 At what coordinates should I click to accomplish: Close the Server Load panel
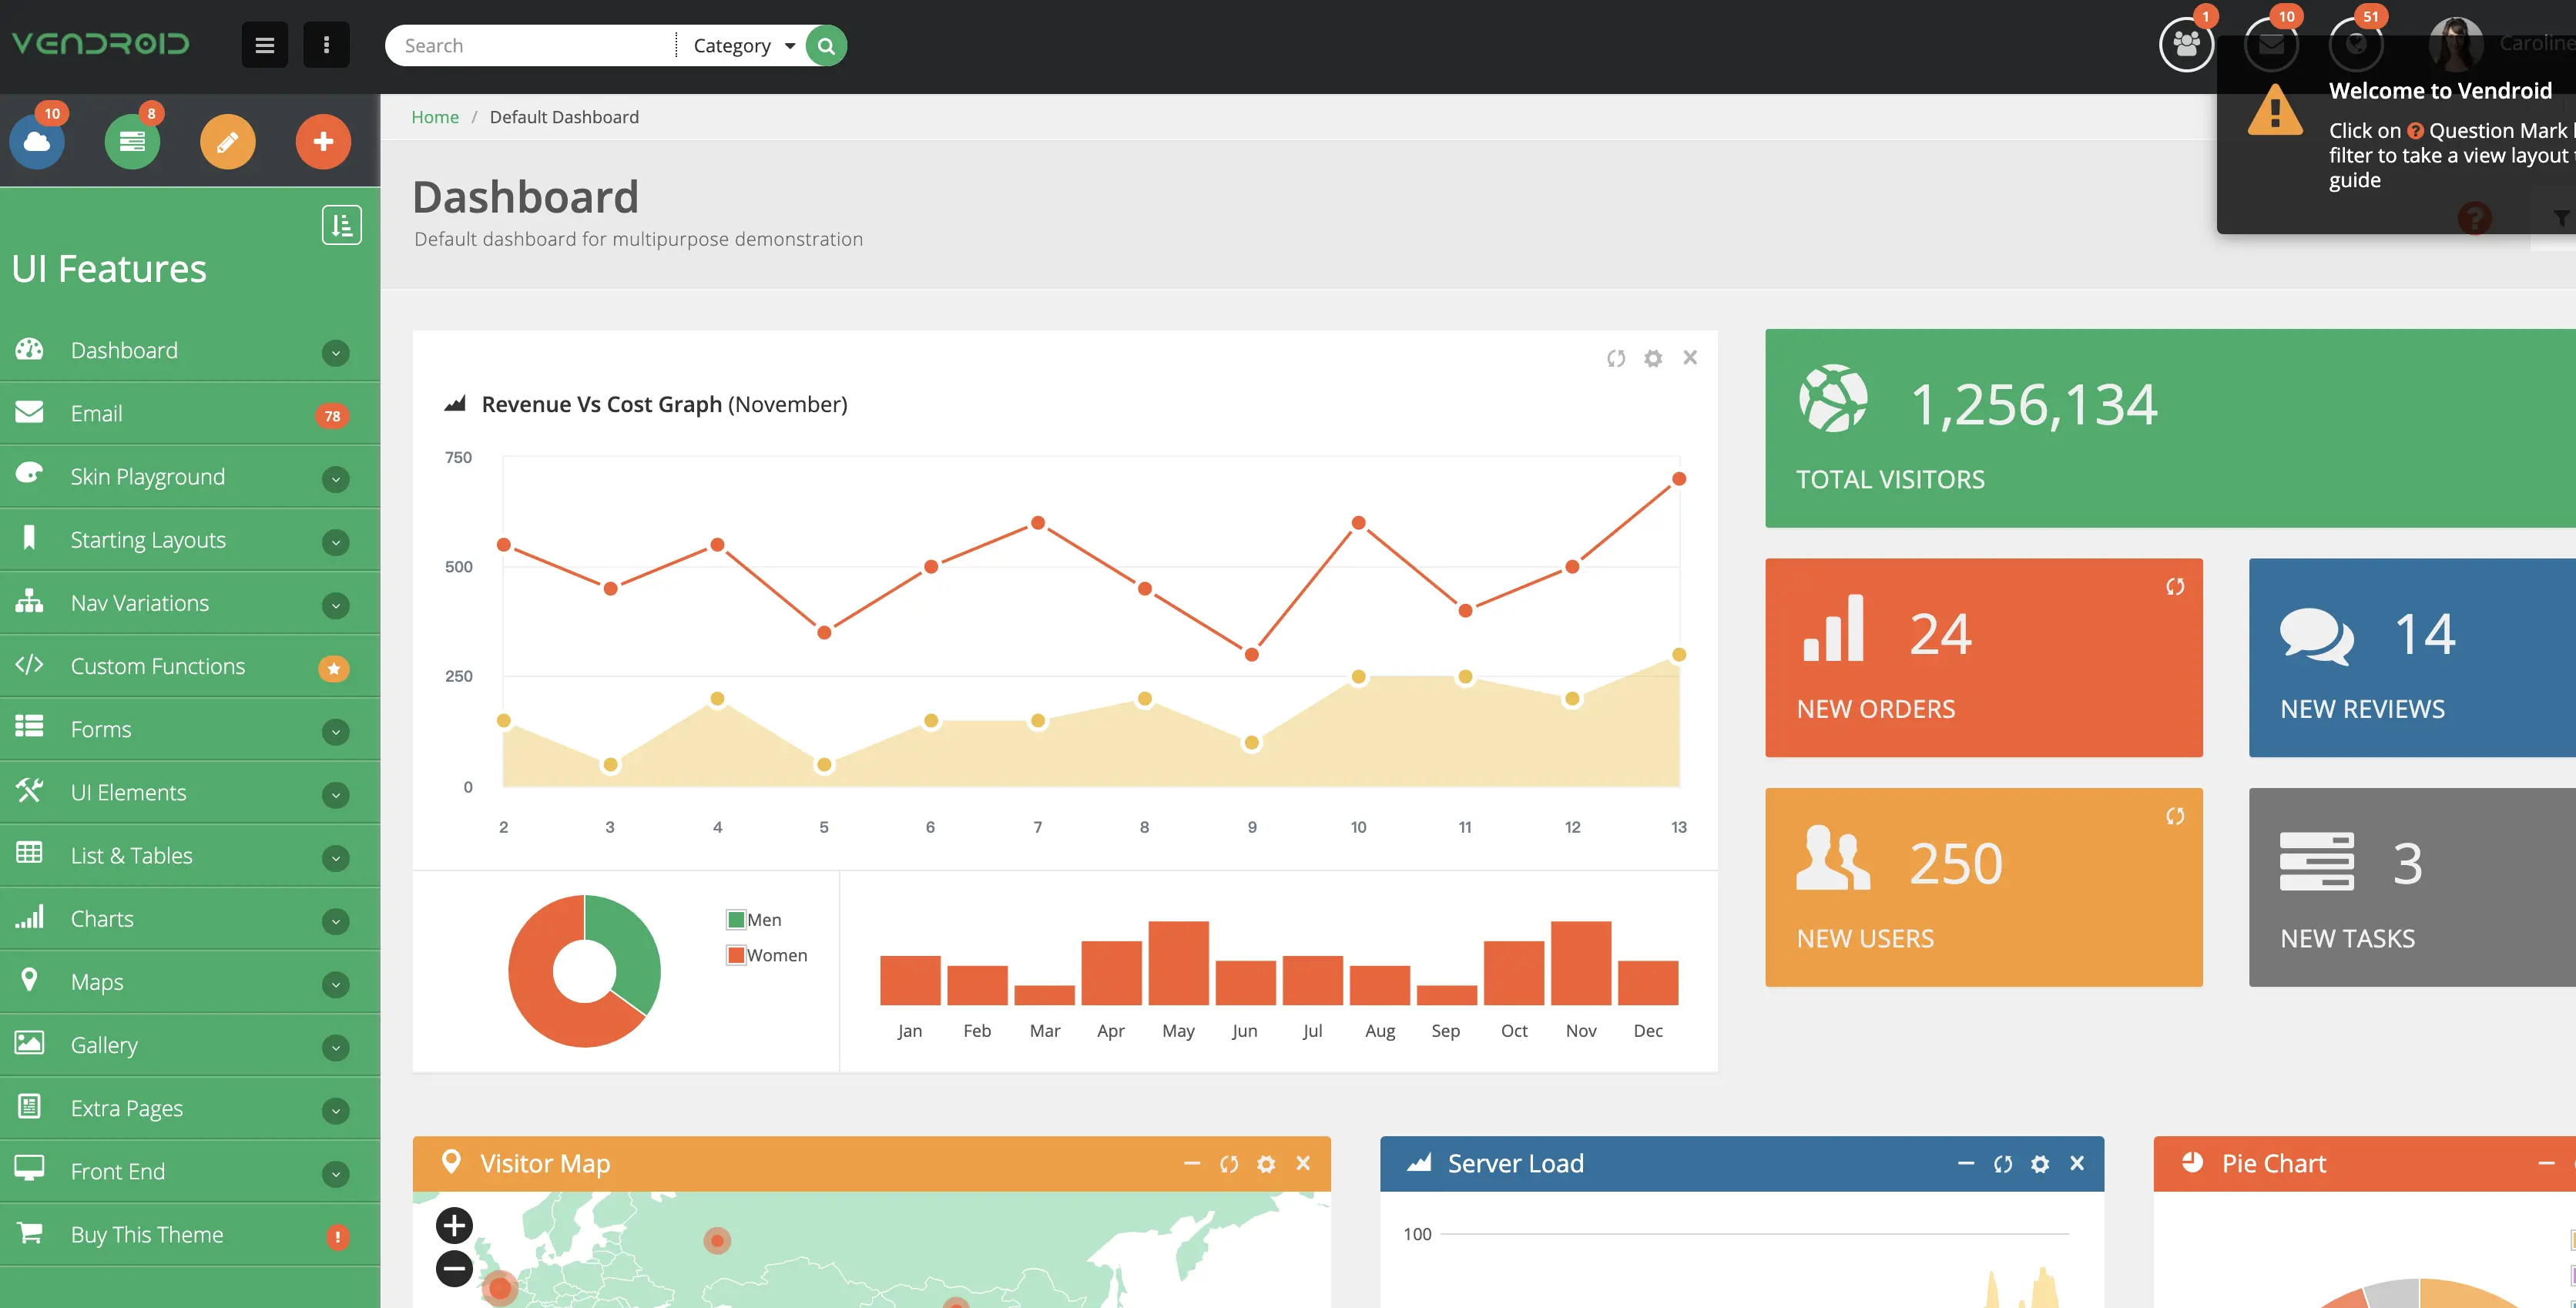pyautogui.click(x=2077, y=1163)
